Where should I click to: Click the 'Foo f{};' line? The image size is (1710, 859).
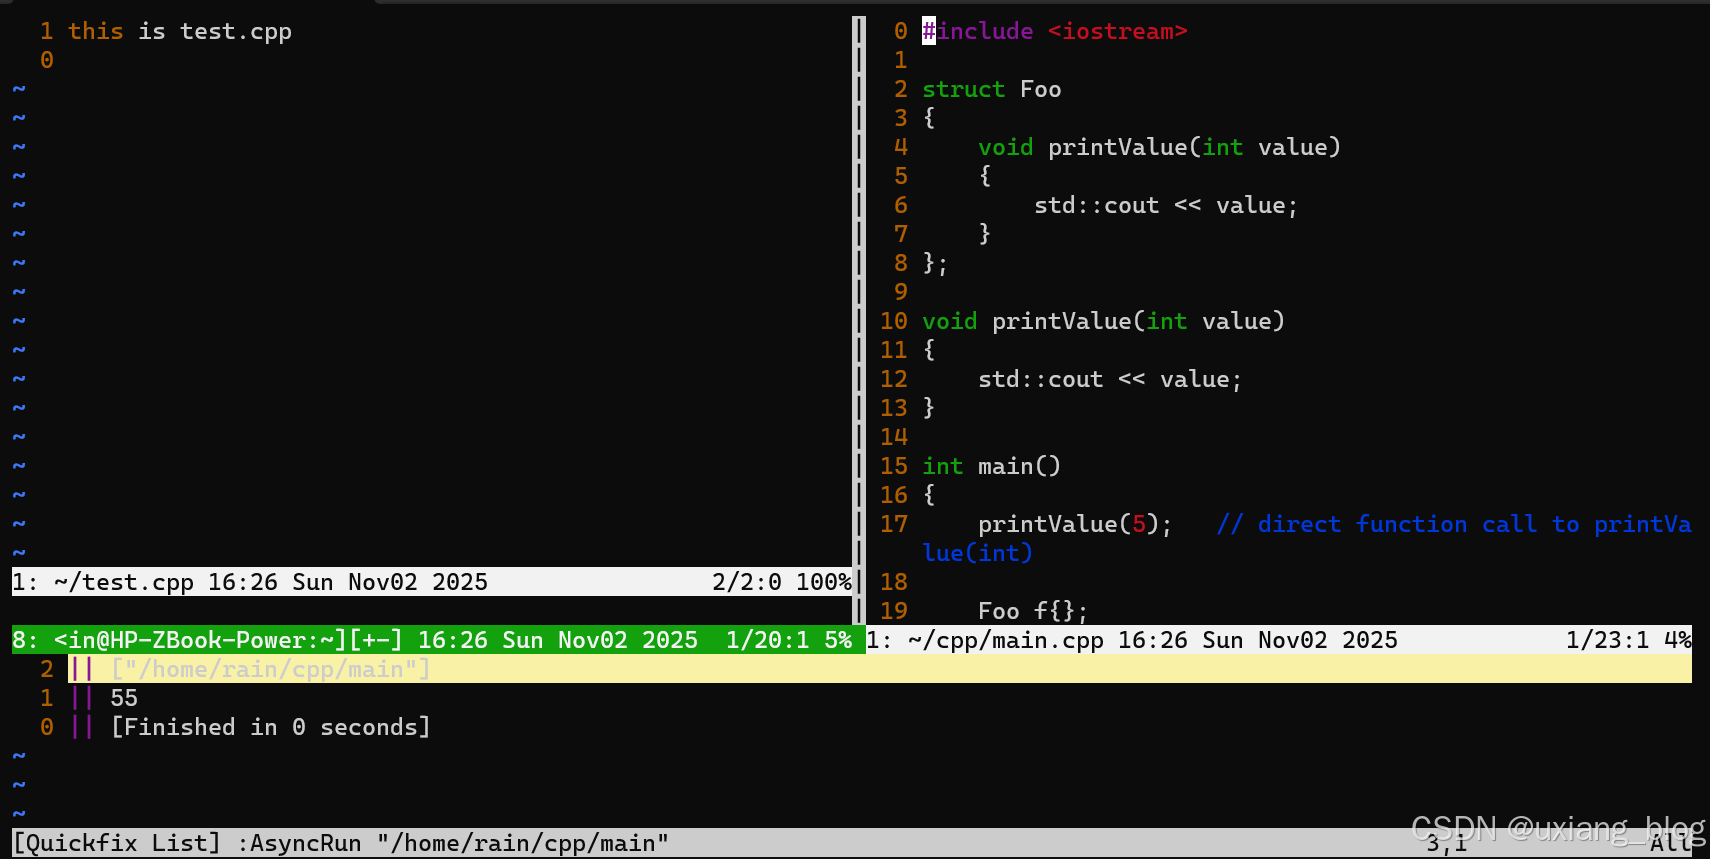(x=1033, y=611)
